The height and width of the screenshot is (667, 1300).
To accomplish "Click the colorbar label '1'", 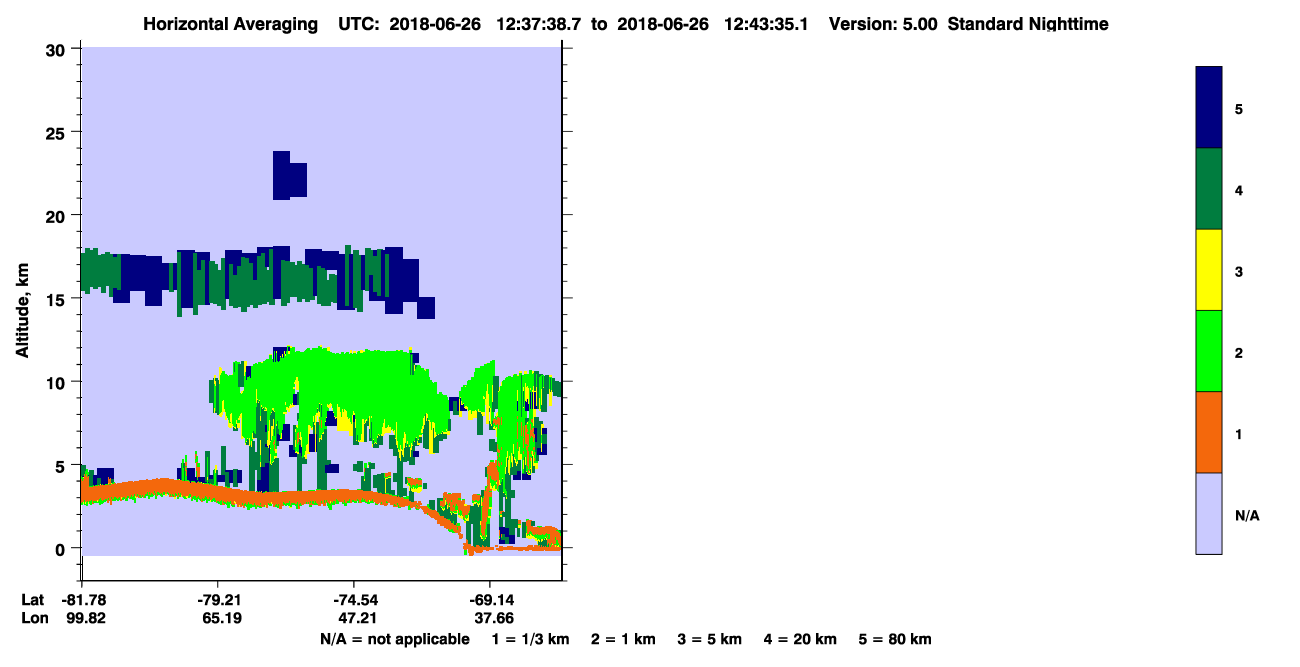I will [x=1239, y=433].
